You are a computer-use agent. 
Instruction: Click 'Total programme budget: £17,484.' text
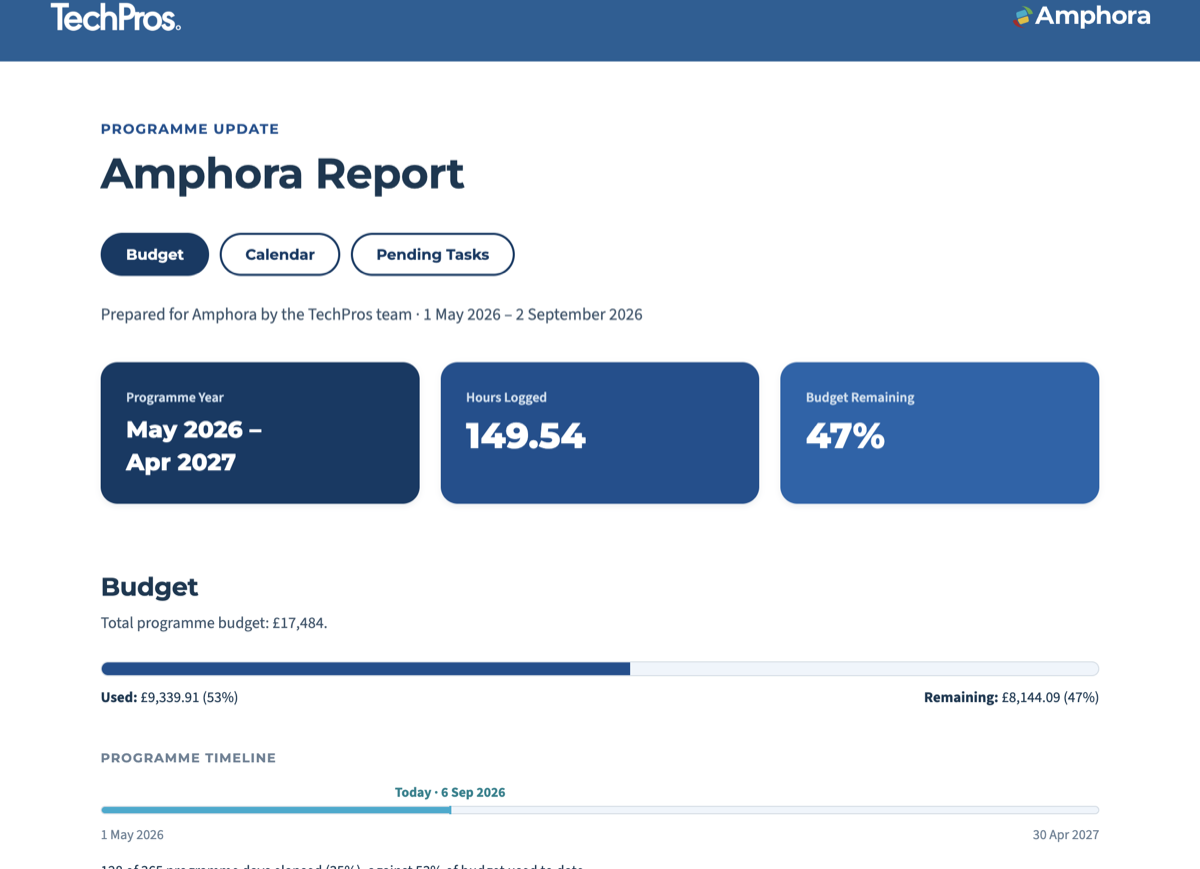click(214, 623)
